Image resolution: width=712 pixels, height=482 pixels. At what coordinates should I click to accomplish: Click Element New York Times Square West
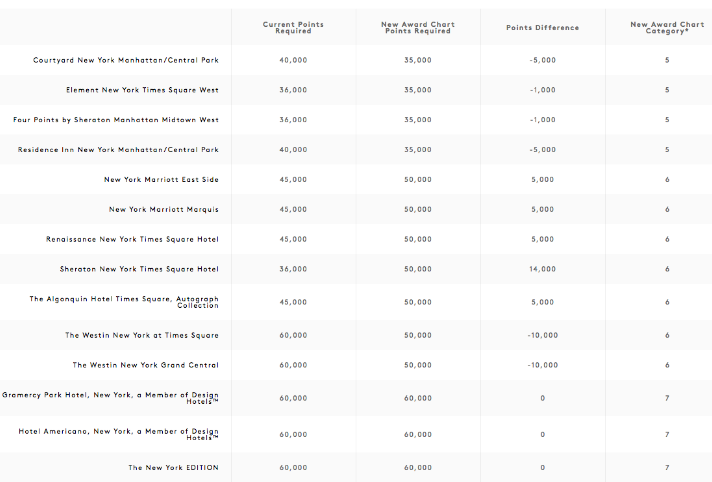point(142,90)
